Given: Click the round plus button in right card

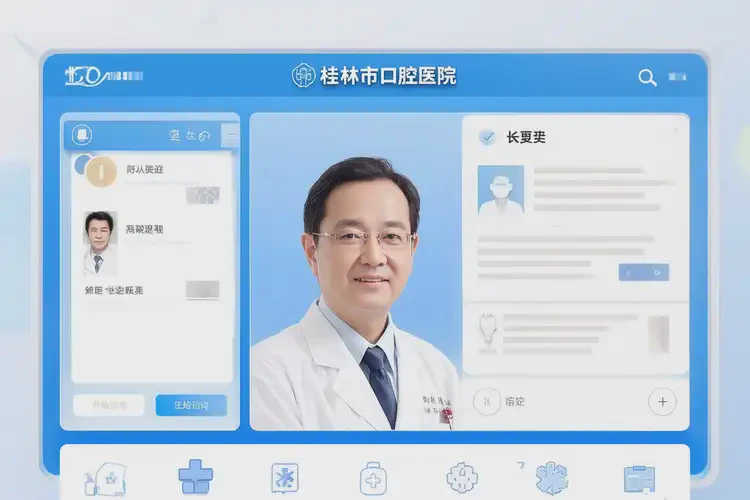Looking at the screenshot, I should pyautogui.click(x=662, y=402).
